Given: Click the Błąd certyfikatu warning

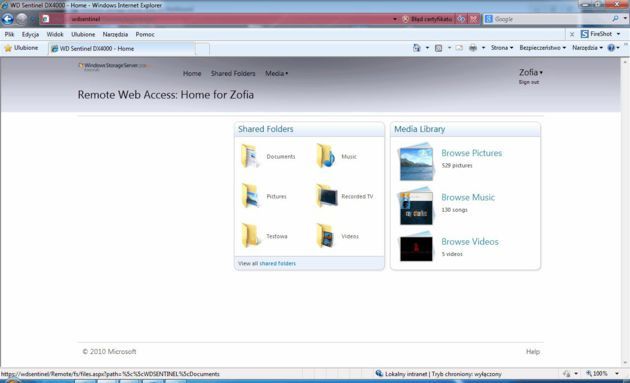Looking at the screenshot, I should (427, 19).
